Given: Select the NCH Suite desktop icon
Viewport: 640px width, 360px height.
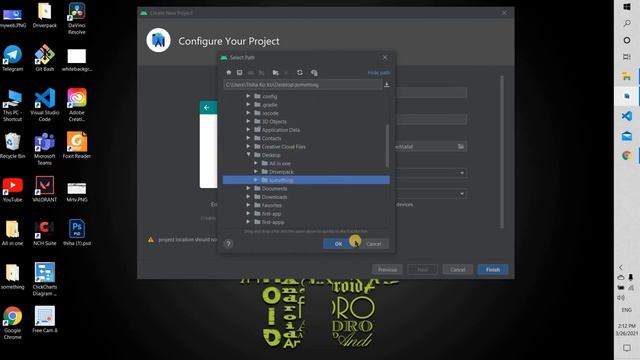Looking at the screenshot, I should coord(44,233).
